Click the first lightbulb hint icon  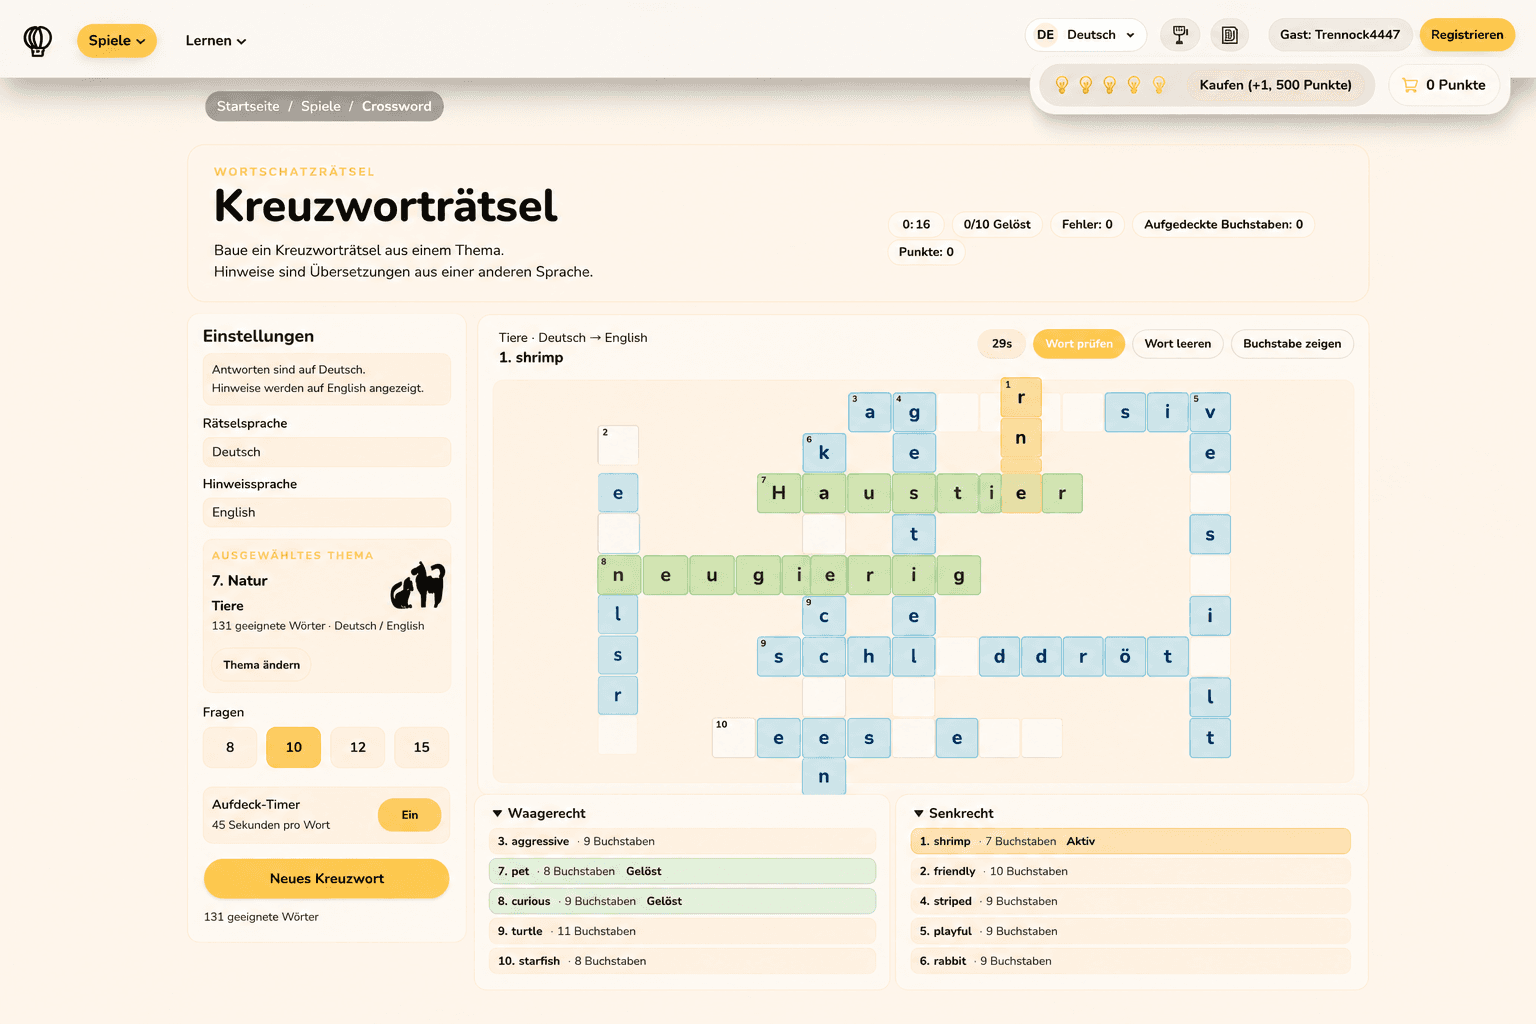[x=1062, y=85]
